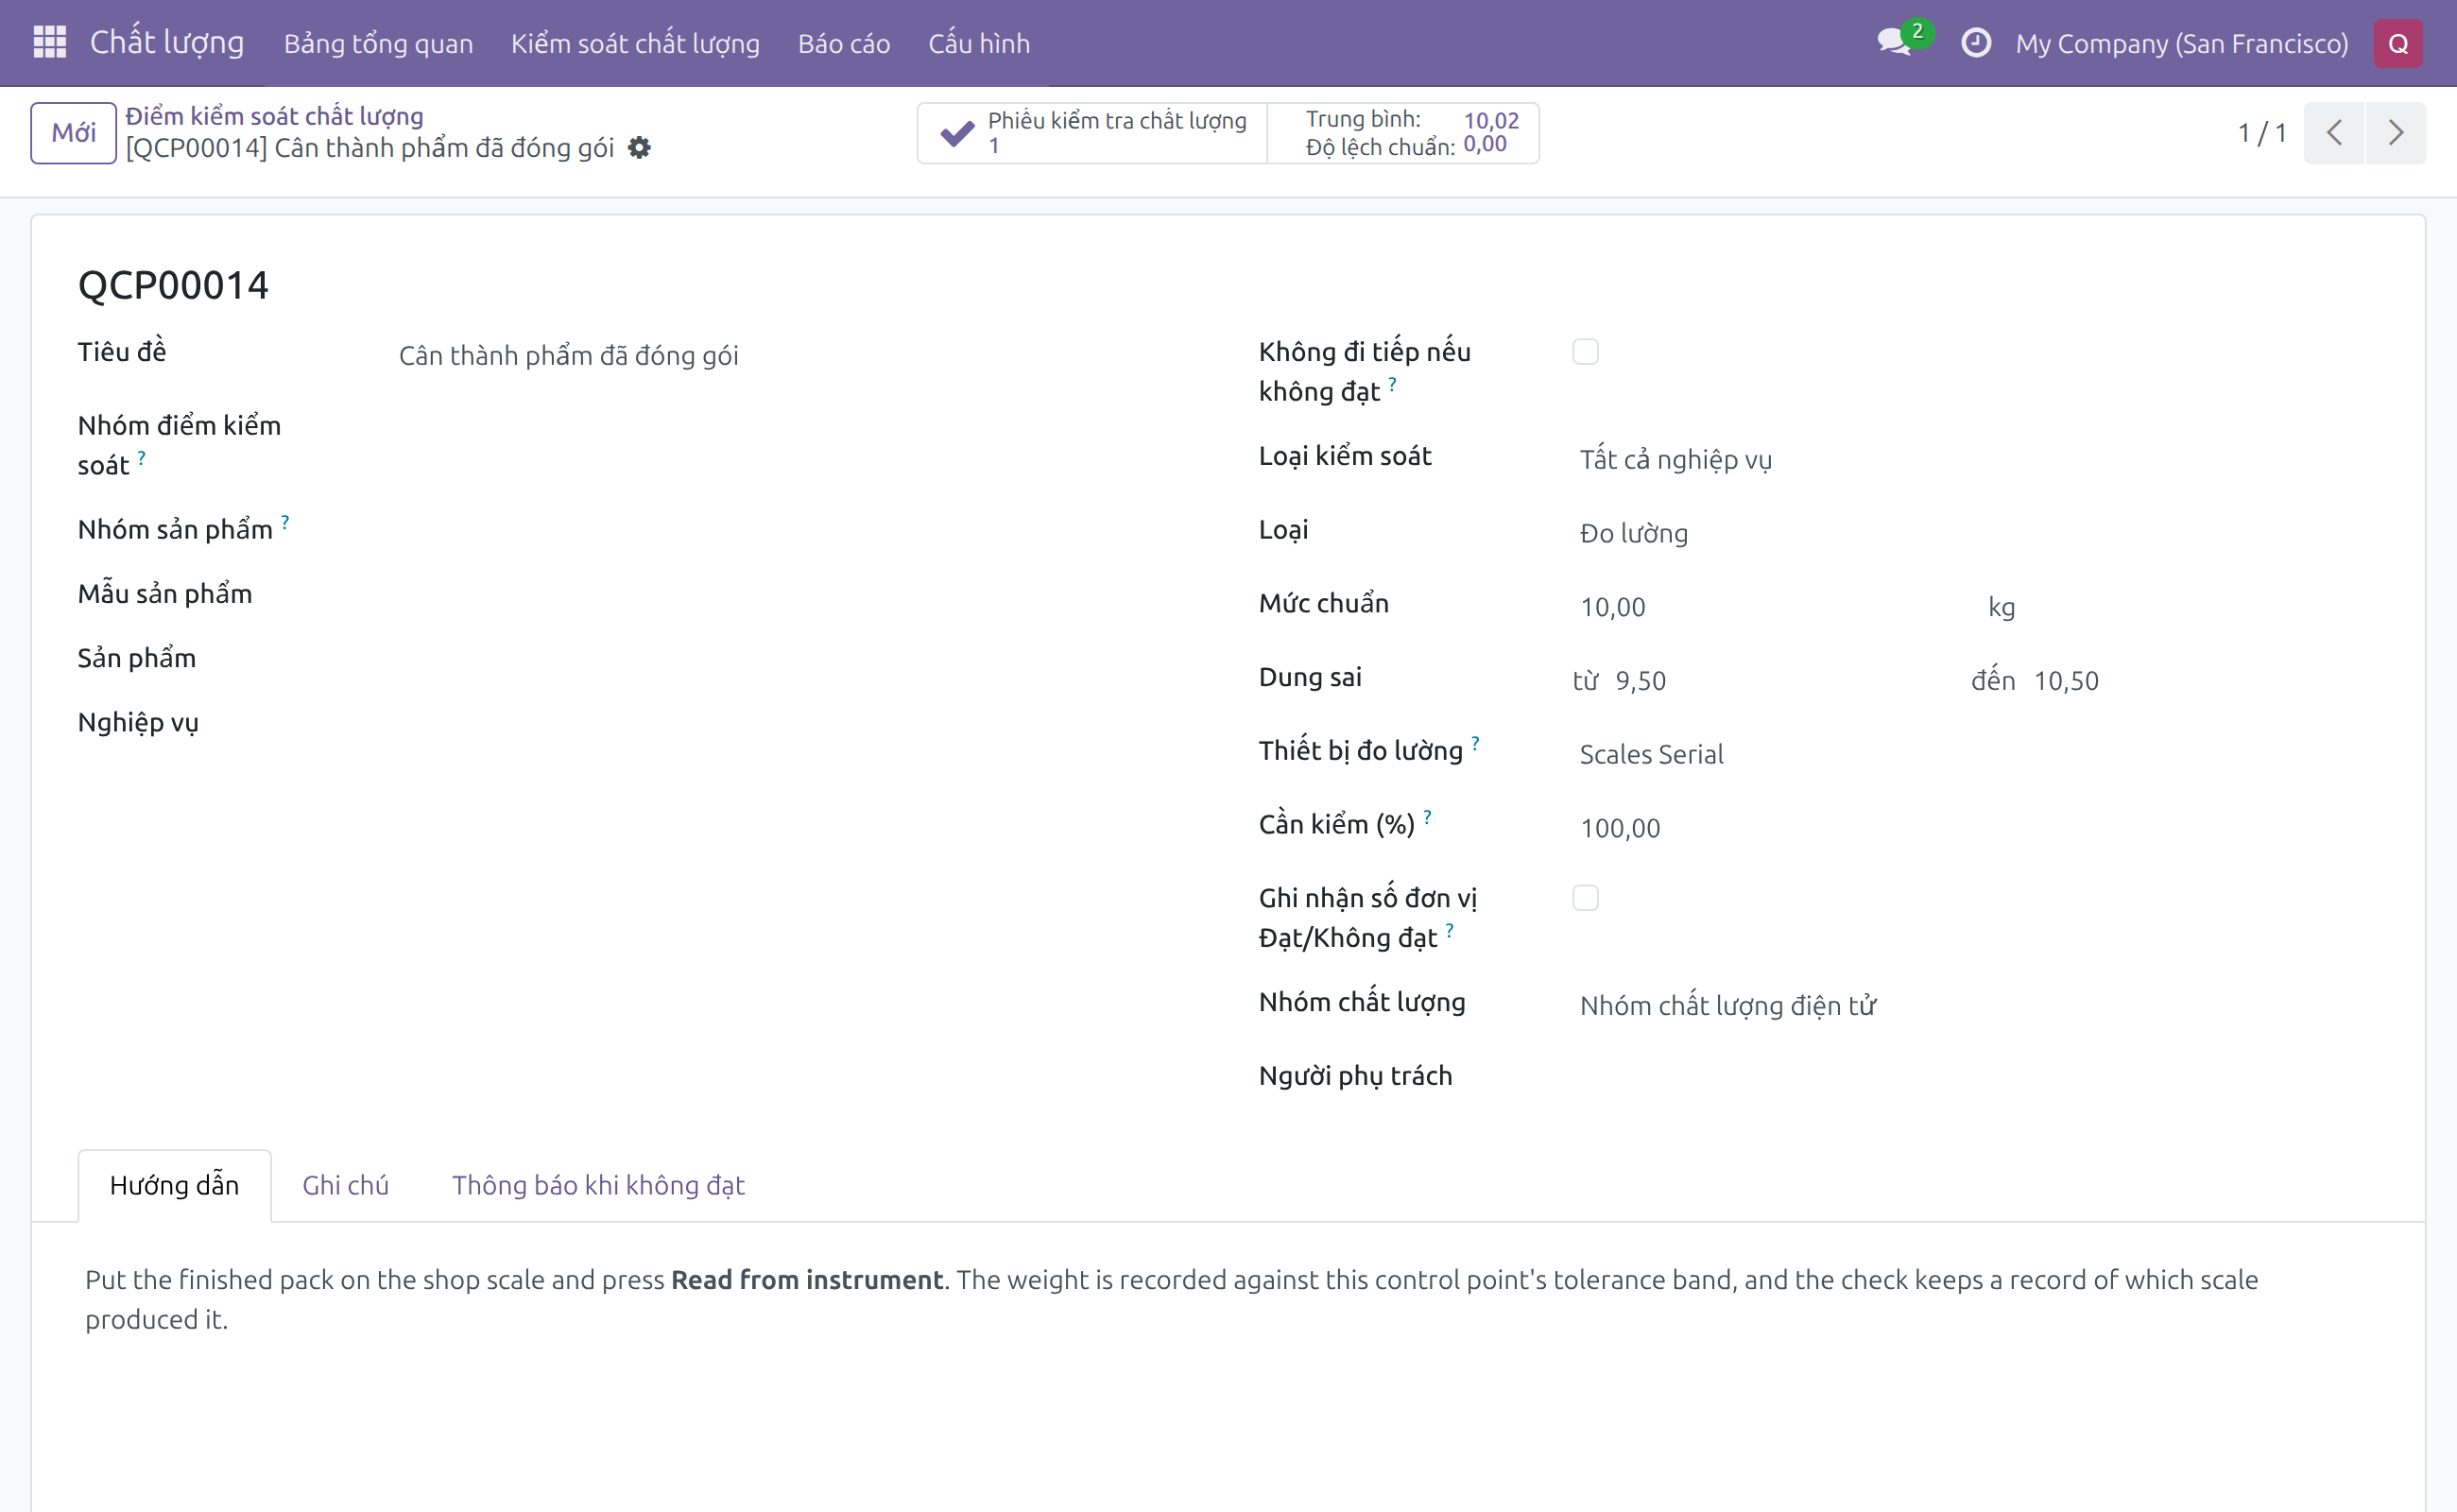Open the help tooltip for Nhóm sản phẩm

(x=285, y=522)
